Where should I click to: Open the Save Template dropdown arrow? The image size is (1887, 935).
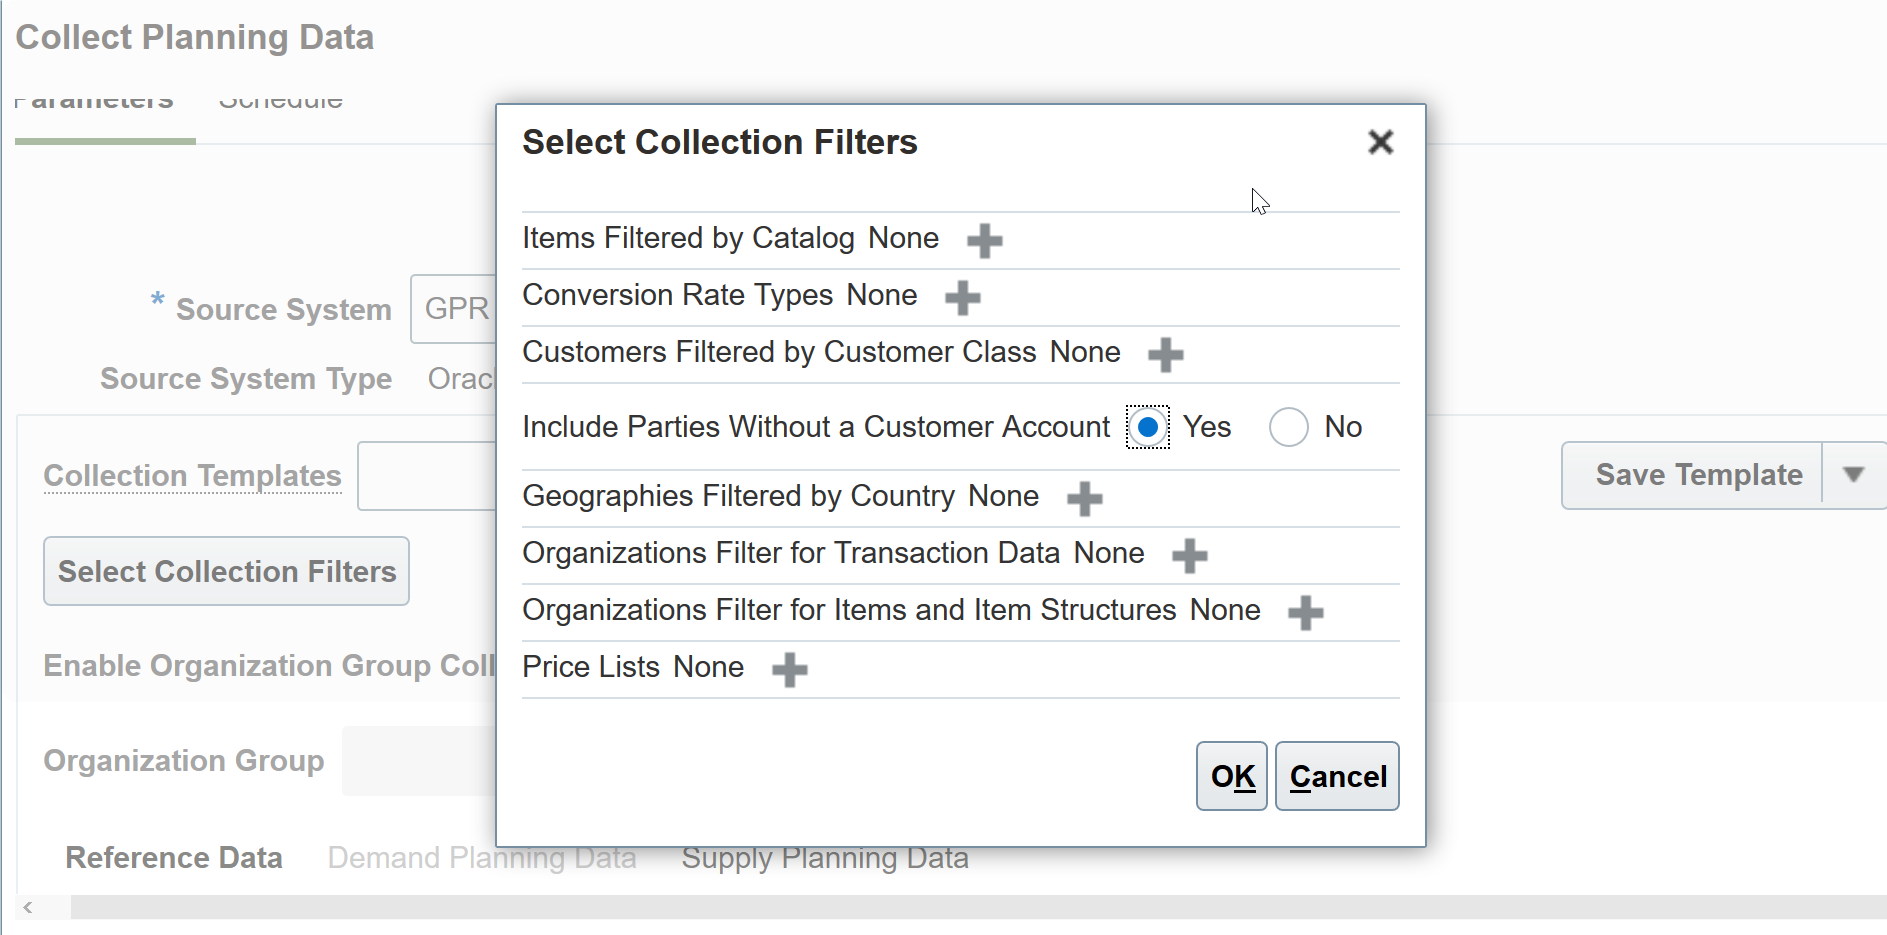tap(1853, 475)
